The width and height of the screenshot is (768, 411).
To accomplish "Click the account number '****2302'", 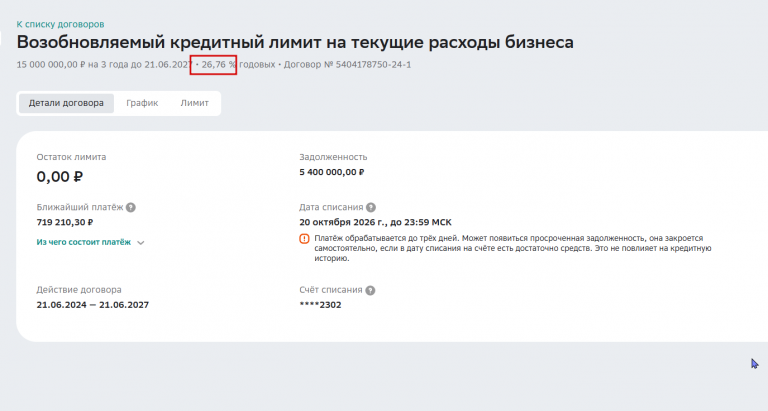I will pos(320,305).
